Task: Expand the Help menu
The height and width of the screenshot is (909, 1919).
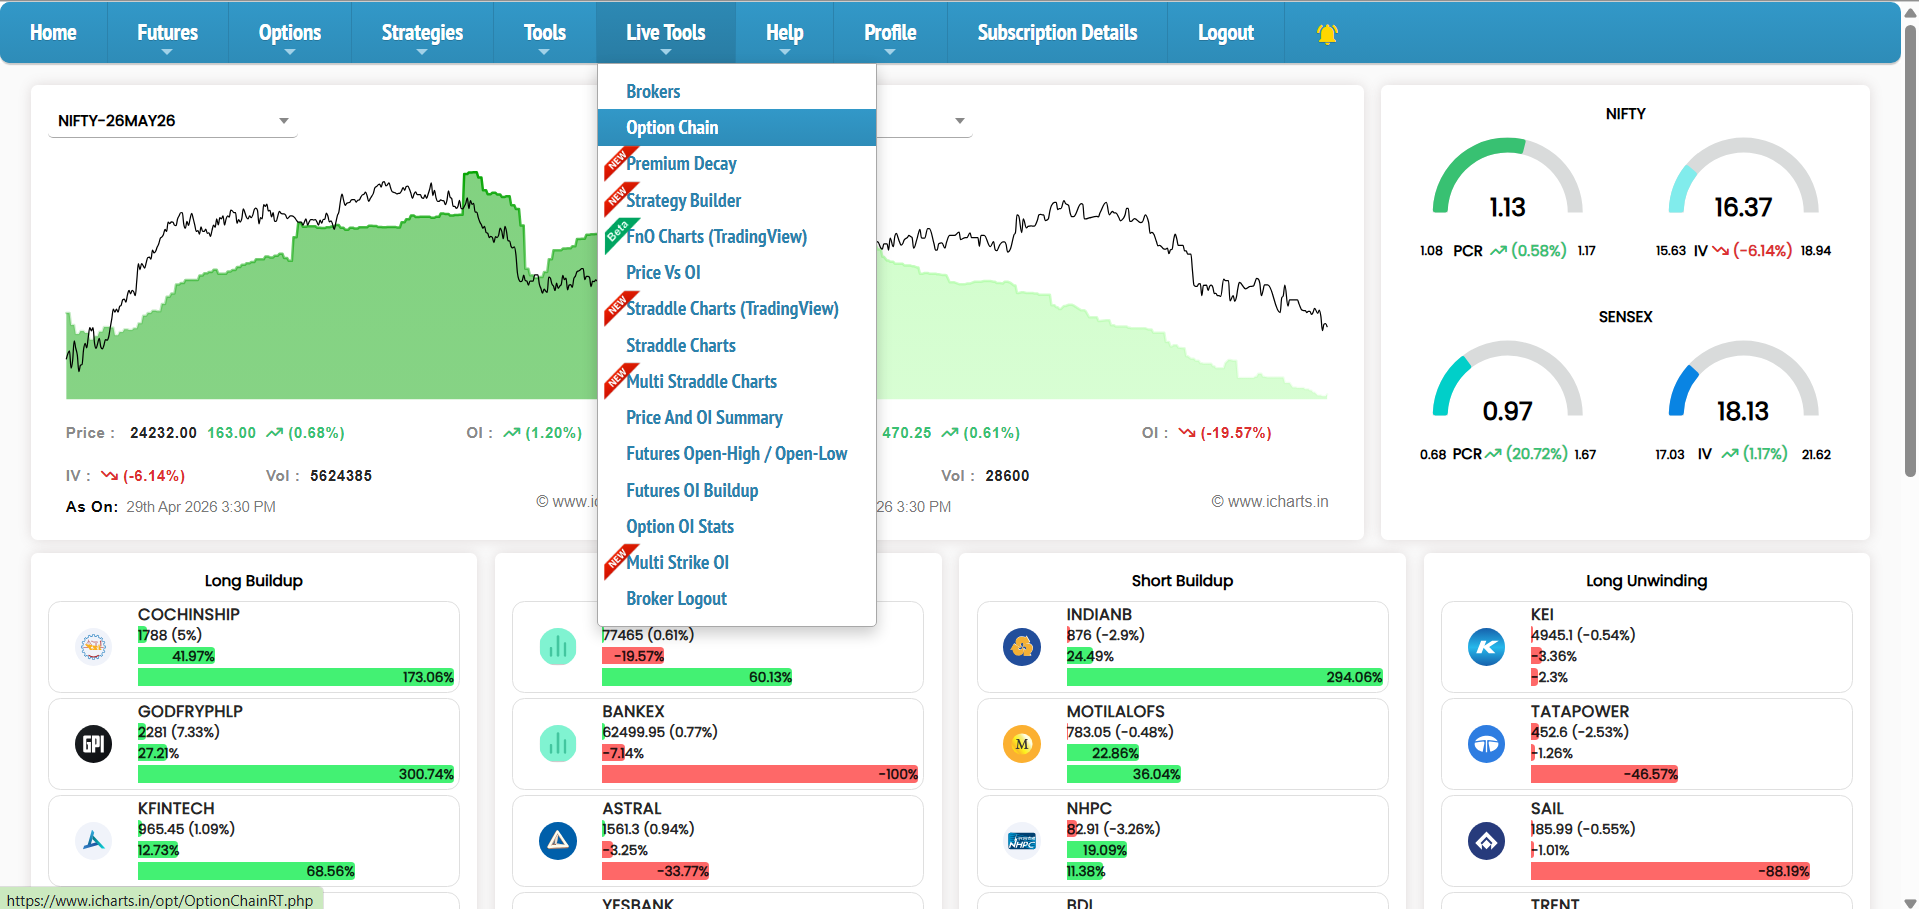Action: click(785, 33)
